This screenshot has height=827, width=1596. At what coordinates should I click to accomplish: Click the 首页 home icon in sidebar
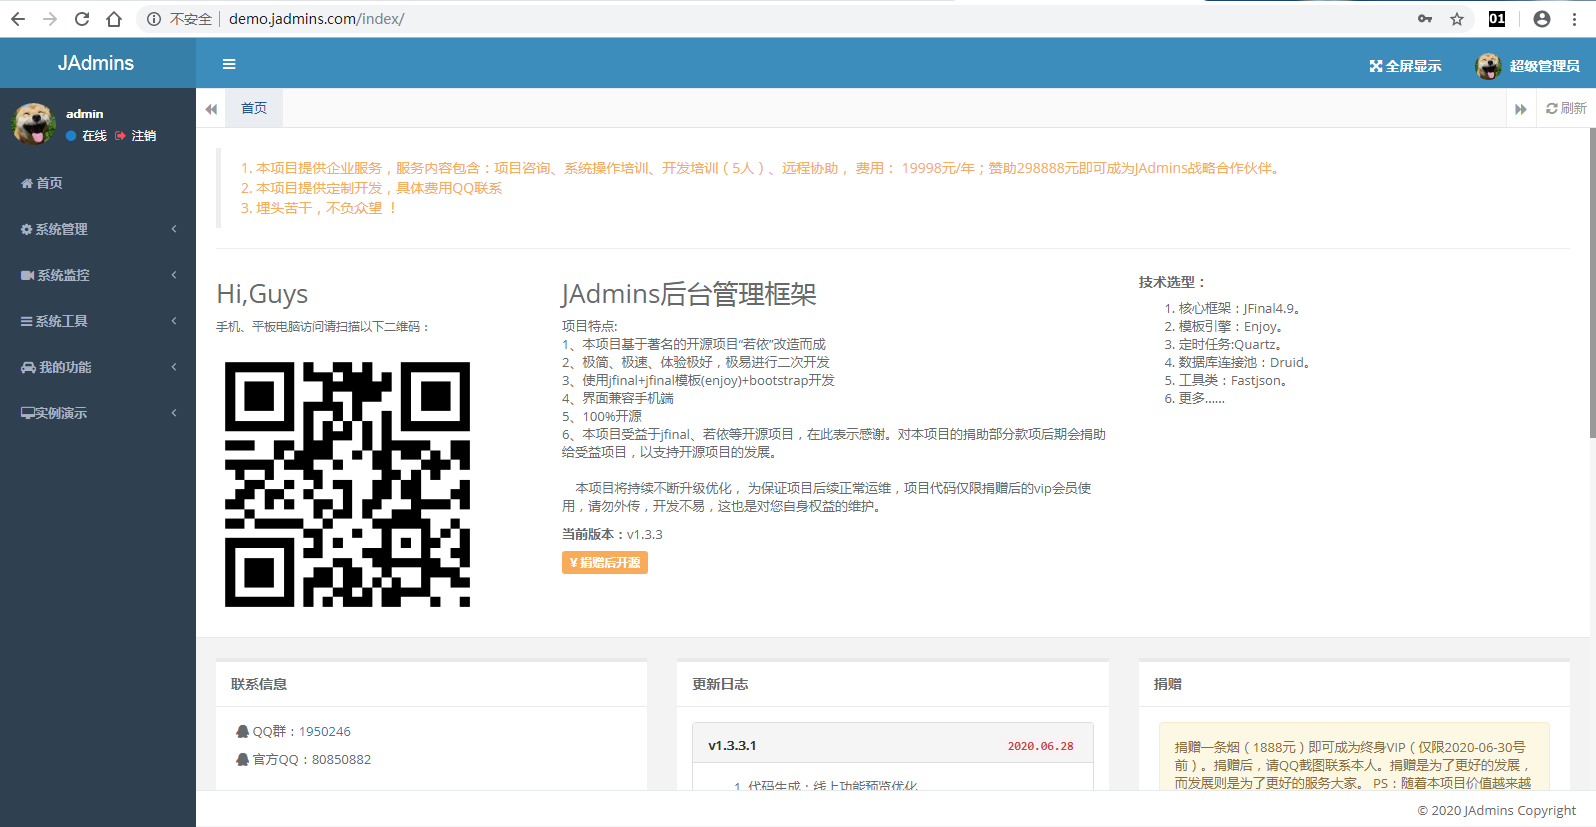point(27,183)
